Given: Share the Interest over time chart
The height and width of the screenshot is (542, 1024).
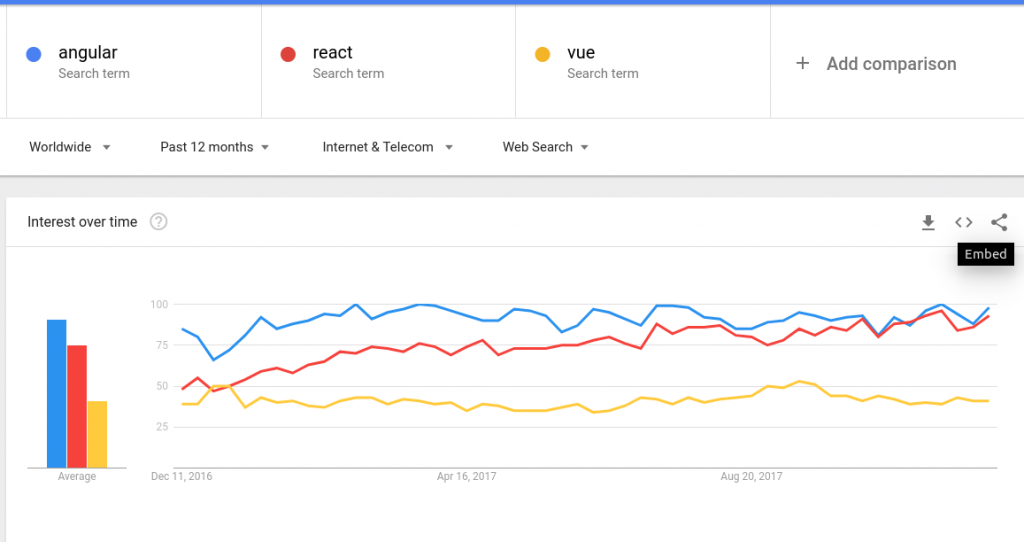Looking at the screenshot, I should click(x=999, y=222).
